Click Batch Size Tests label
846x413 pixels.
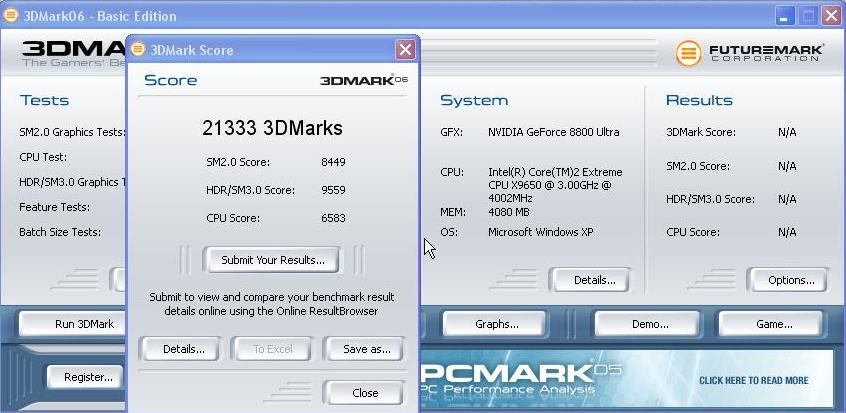(60, 232)
